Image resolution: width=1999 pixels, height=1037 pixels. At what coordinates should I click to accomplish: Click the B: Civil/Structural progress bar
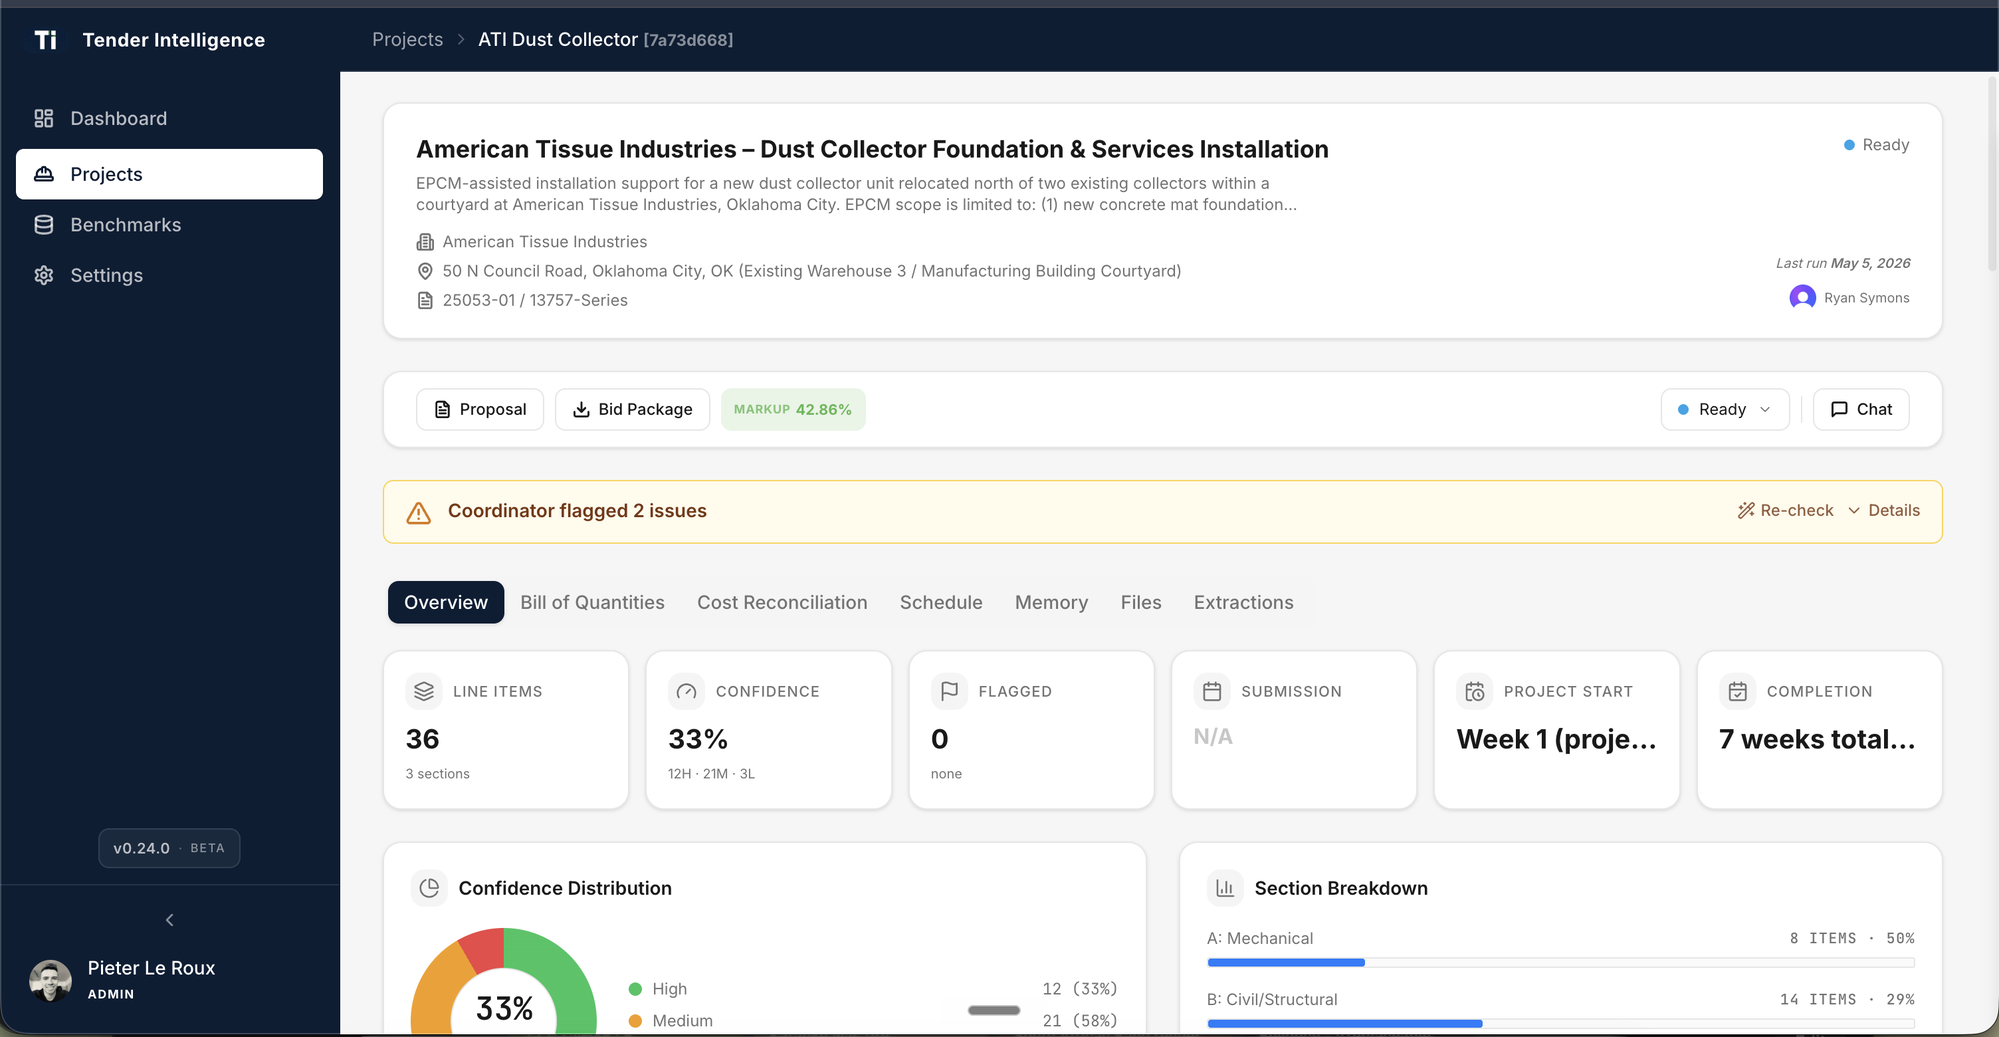pos(1560,1023)
